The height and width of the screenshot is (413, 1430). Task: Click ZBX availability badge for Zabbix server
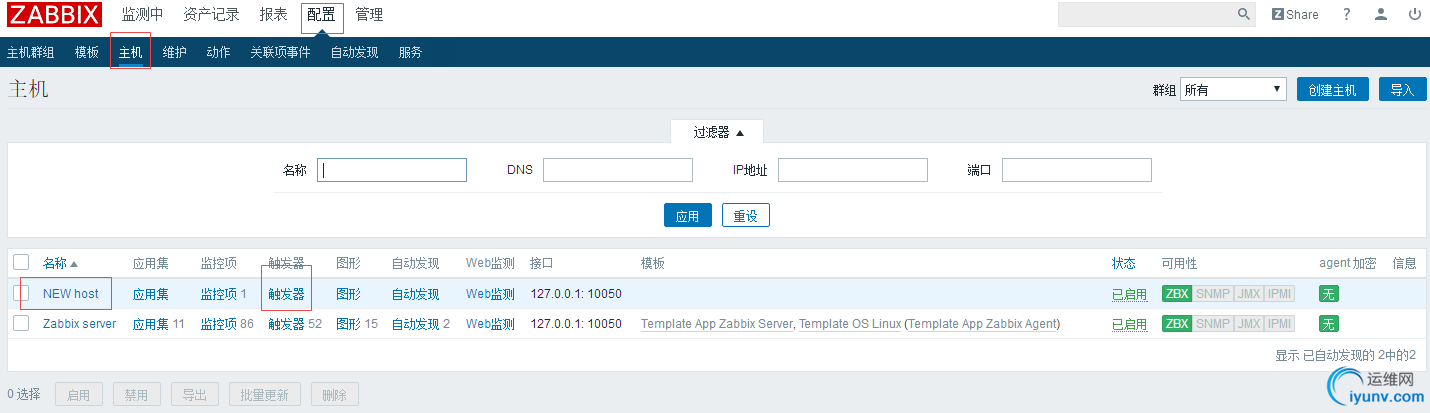coord(1177,324)
